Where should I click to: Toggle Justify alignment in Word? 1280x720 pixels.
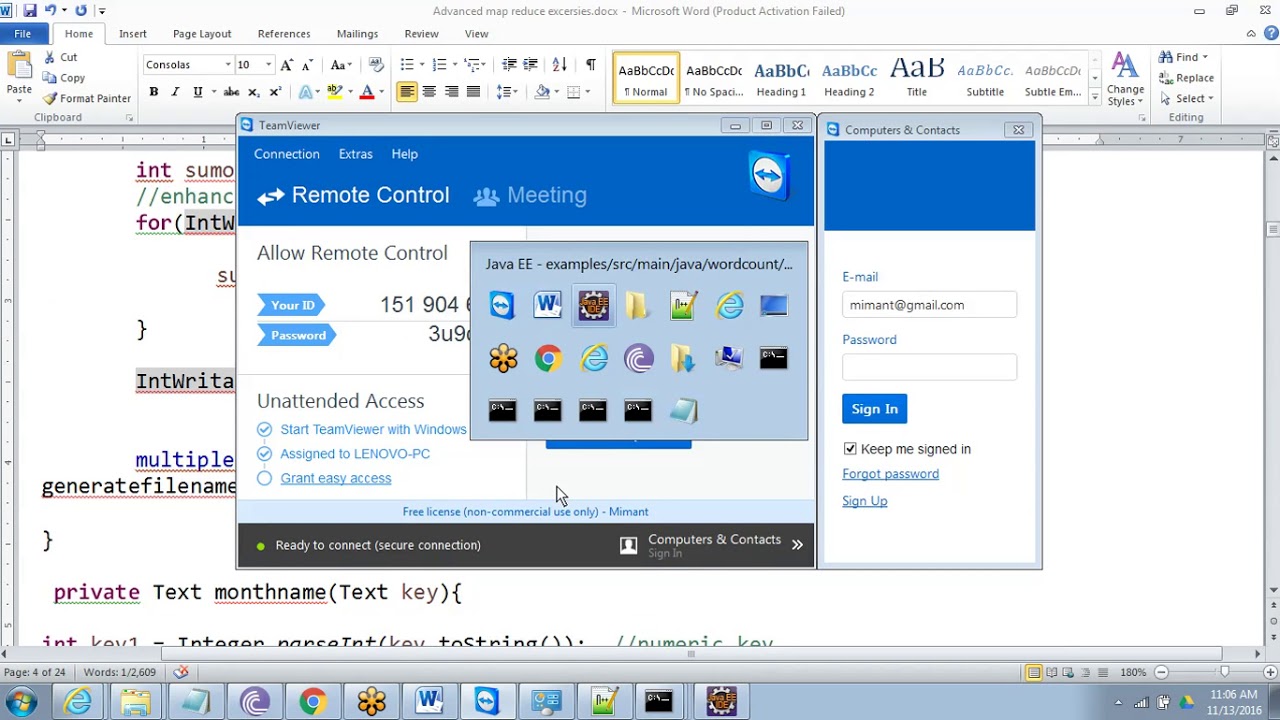point(473,92)
